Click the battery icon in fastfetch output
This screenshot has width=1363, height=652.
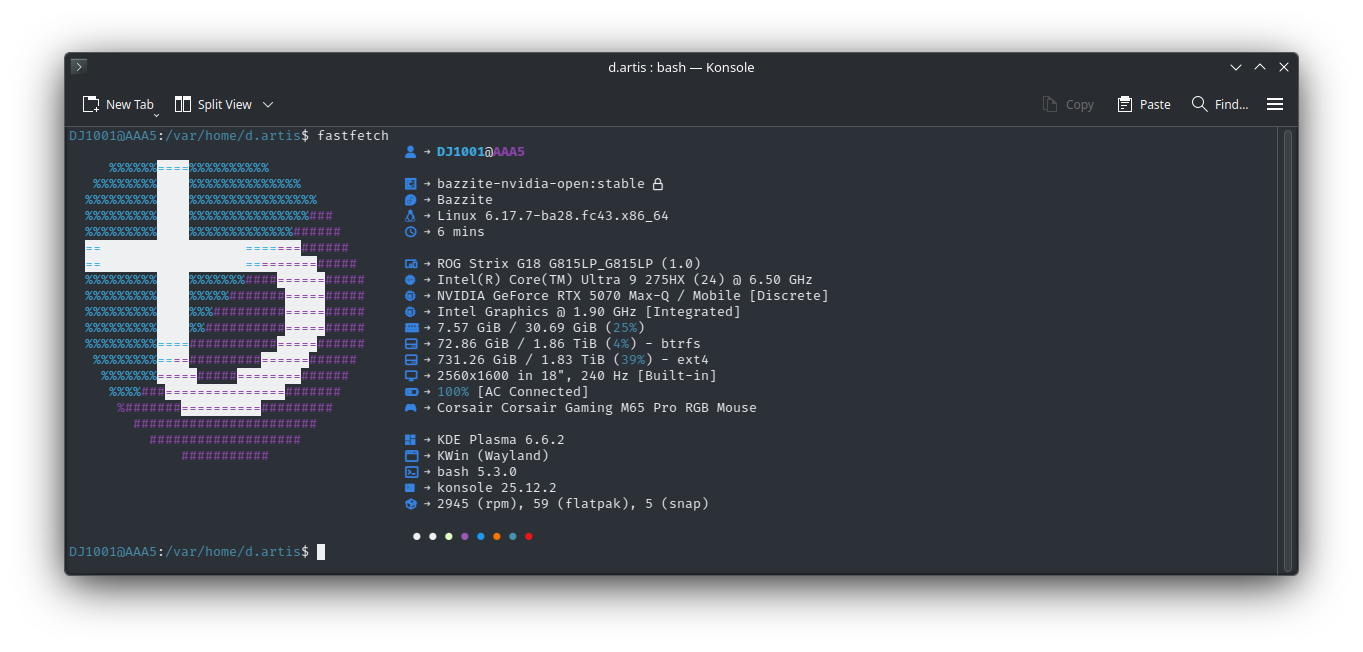point(410,391)
